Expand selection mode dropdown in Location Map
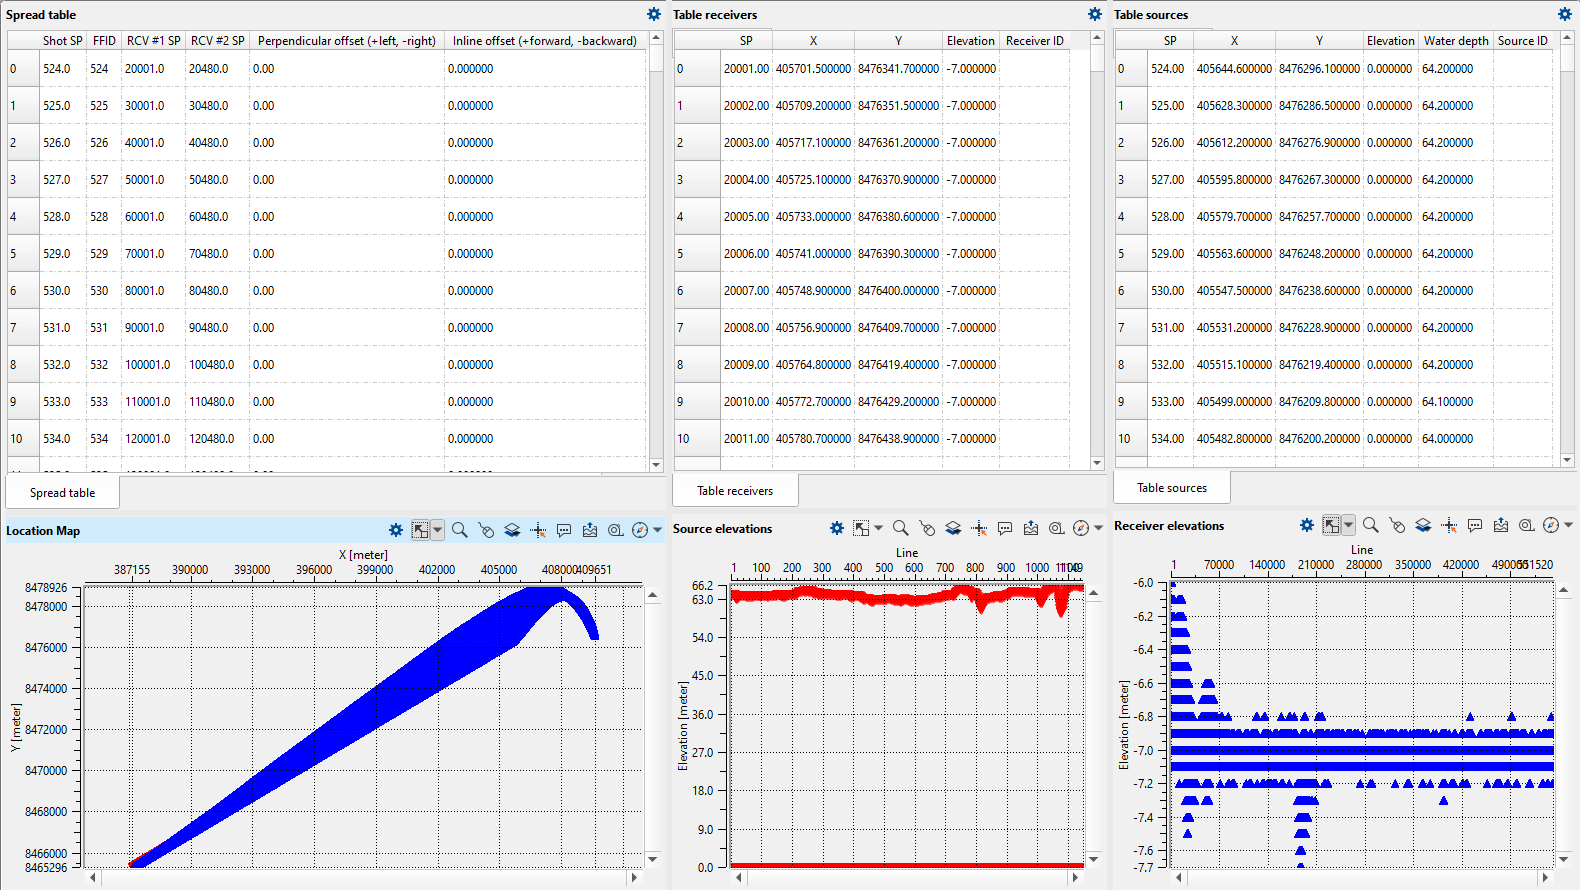The image size is (1580, 890). click(x=437, y=530)
